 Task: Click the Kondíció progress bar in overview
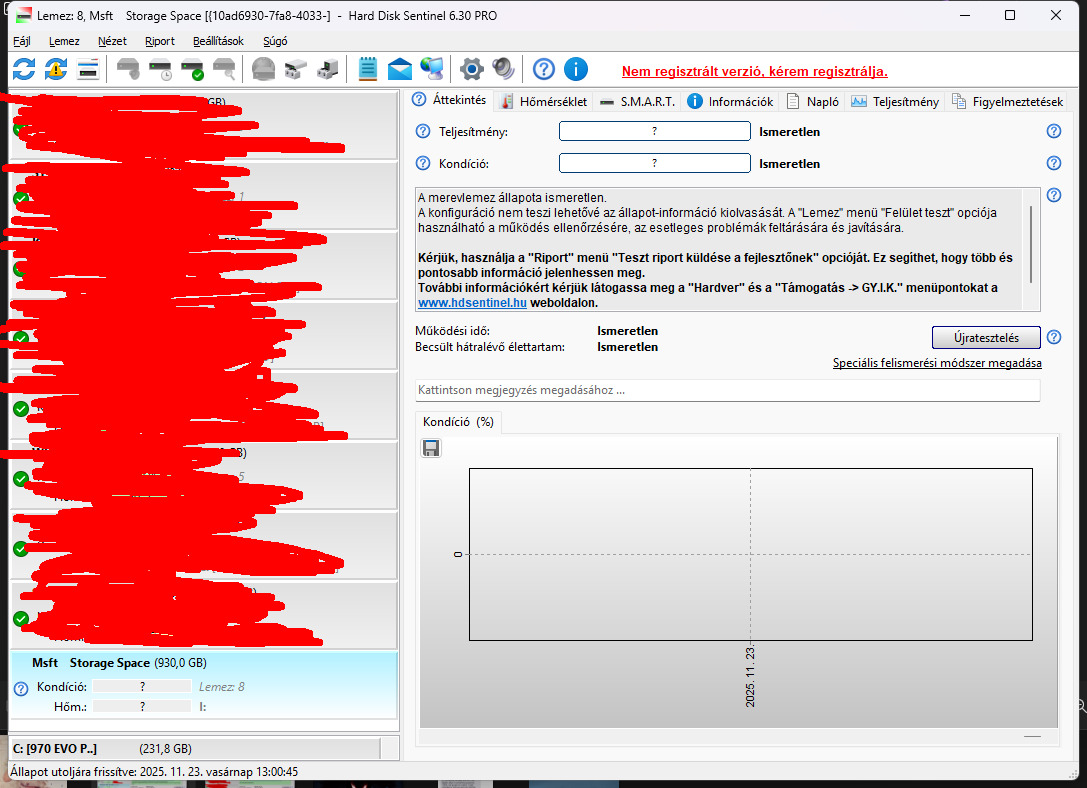point(654,163)
